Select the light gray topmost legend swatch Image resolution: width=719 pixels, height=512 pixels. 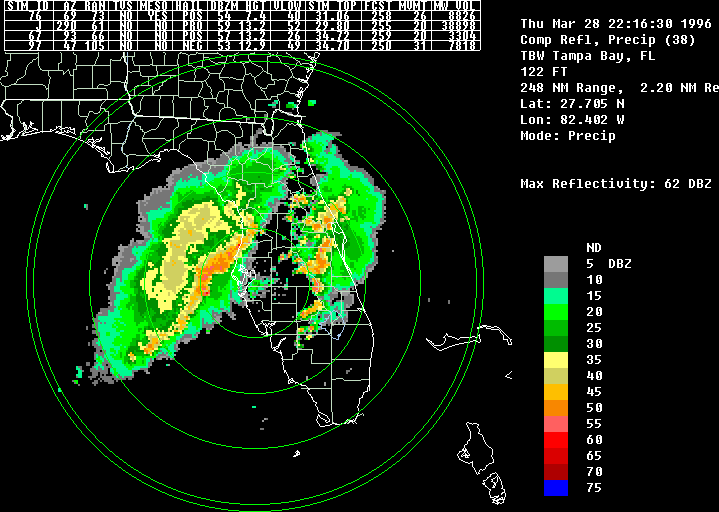[556, 263]
